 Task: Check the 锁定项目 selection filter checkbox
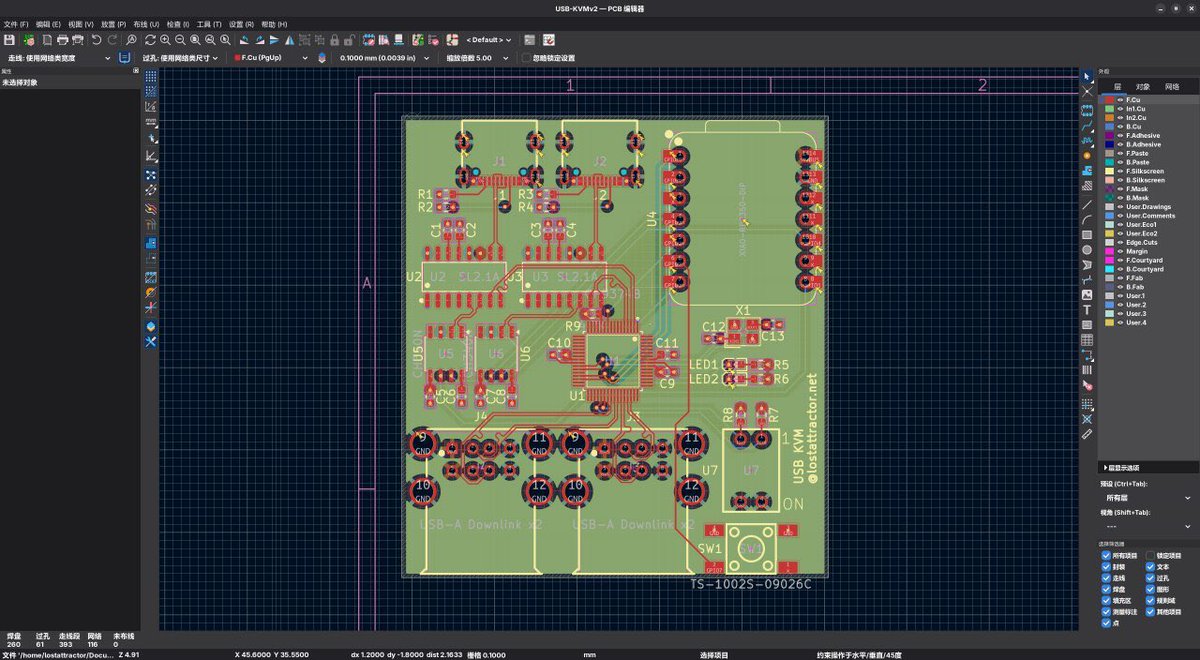(x=1150, y=555)
